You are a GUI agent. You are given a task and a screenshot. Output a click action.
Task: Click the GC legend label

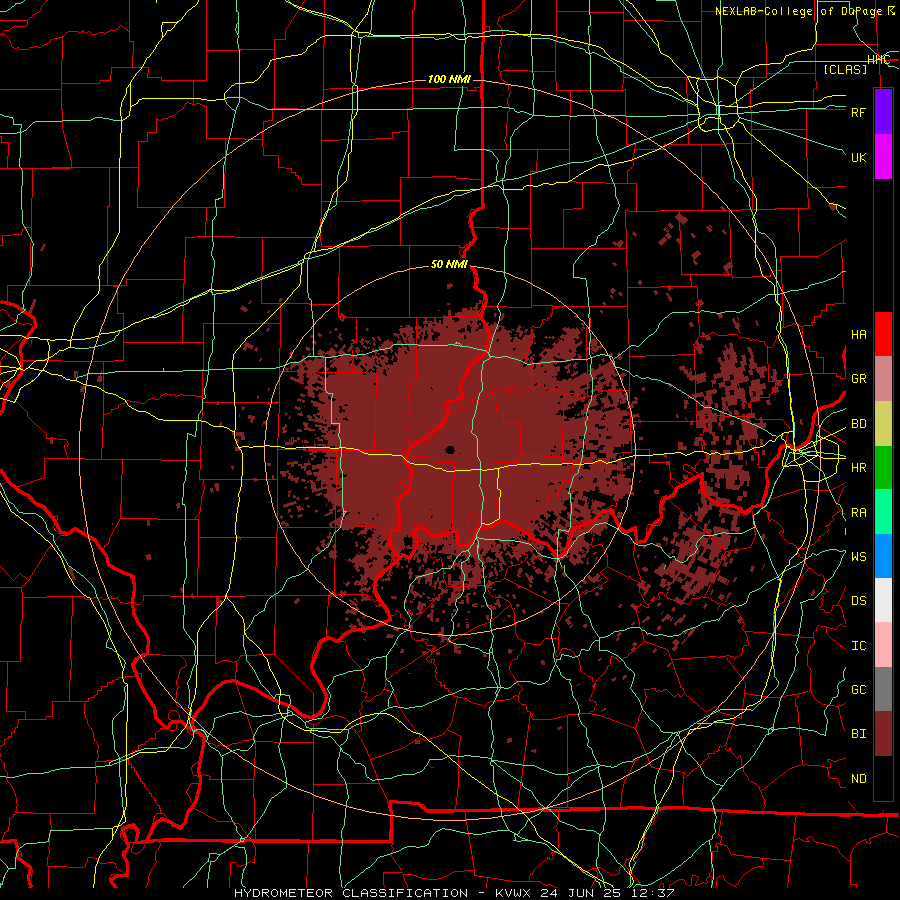pyautogui.click(x=859, y=690)
